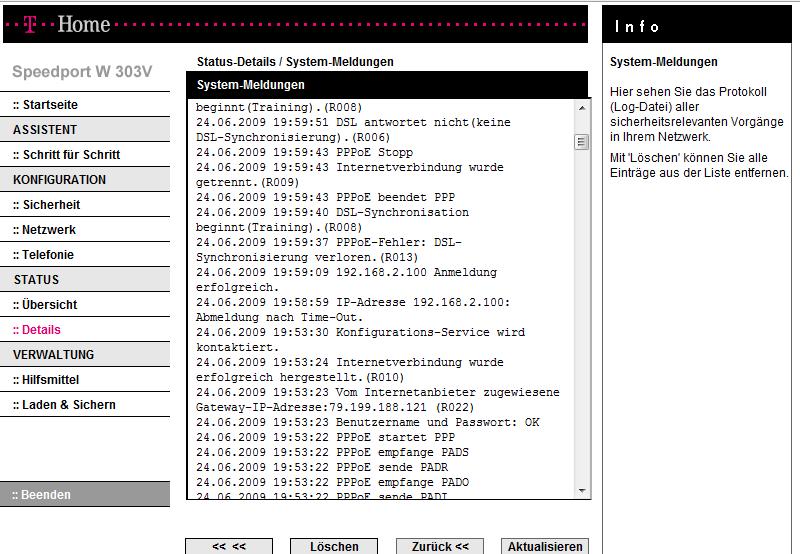Image resolution: width=800 pixels, height=554 pixels.
Task: Click Beenden to log out
Action: (x=85, y=494)
